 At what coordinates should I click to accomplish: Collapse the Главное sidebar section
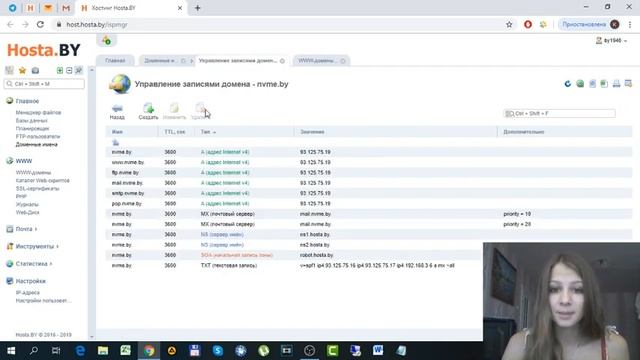click(x=27, y=101)
